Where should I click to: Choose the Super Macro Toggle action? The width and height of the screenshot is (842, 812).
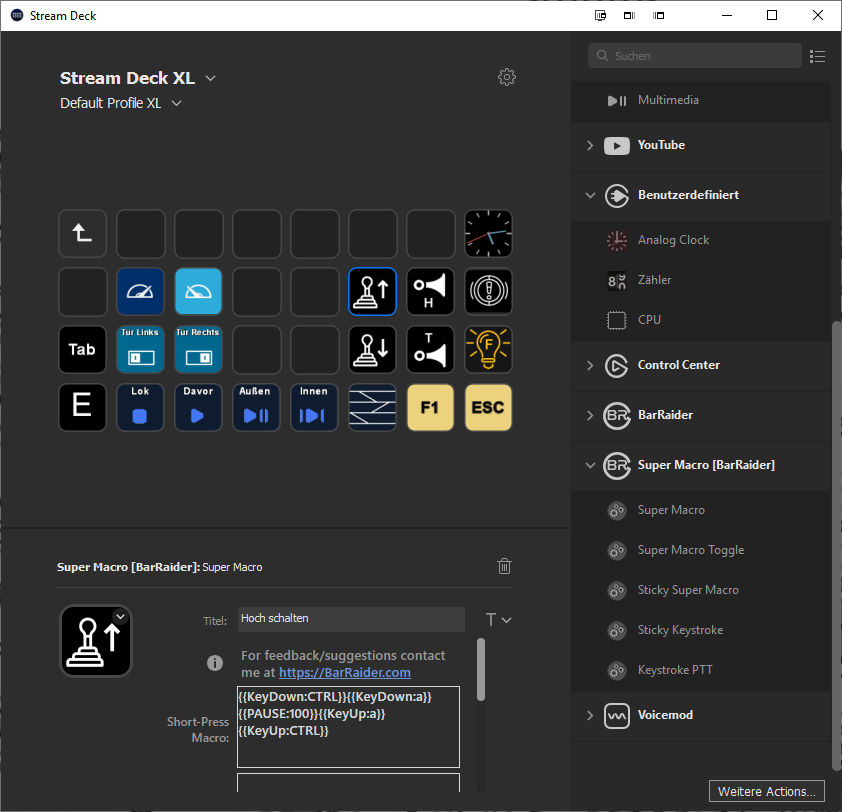(701, 550)
